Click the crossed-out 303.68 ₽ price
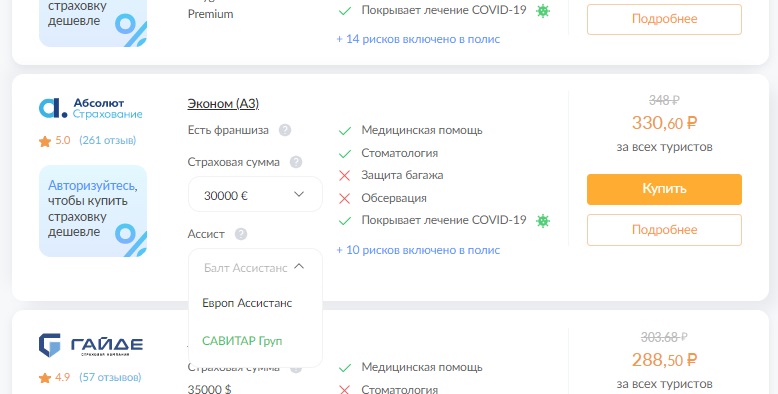Viewport: 778px width, 394px height. click(x=664, y=337)
